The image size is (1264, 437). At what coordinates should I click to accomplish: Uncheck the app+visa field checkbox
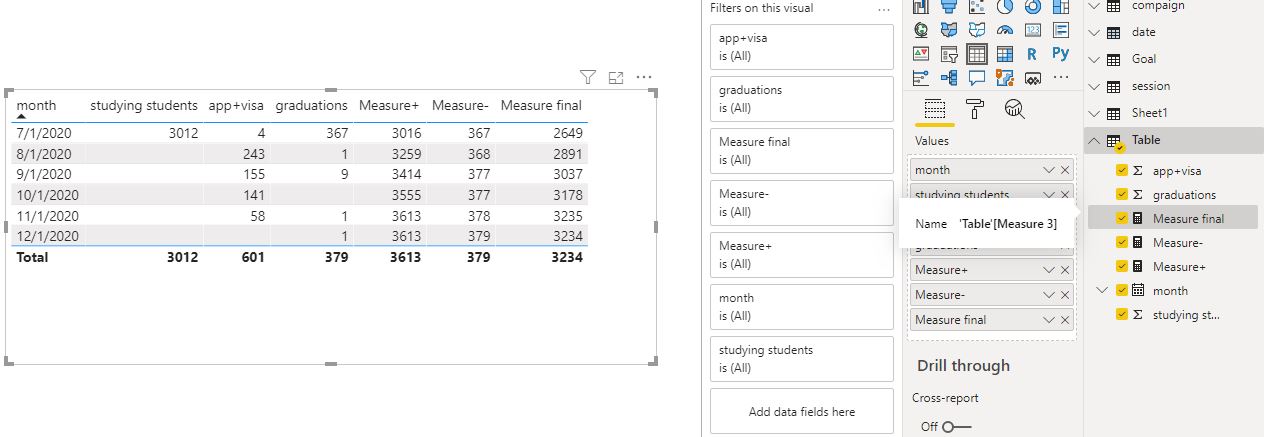pyautogui.click(x=1121, y=171)
